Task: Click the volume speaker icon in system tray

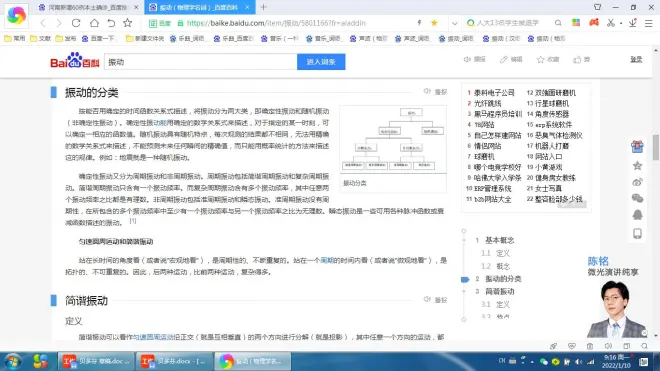Action: coord(579,361)
